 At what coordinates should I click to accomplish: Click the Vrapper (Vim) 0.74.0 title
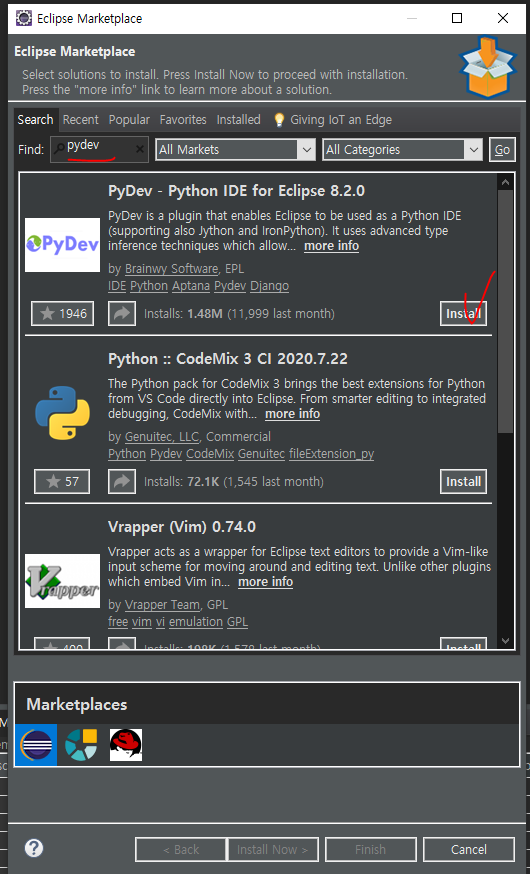(182, 526)
